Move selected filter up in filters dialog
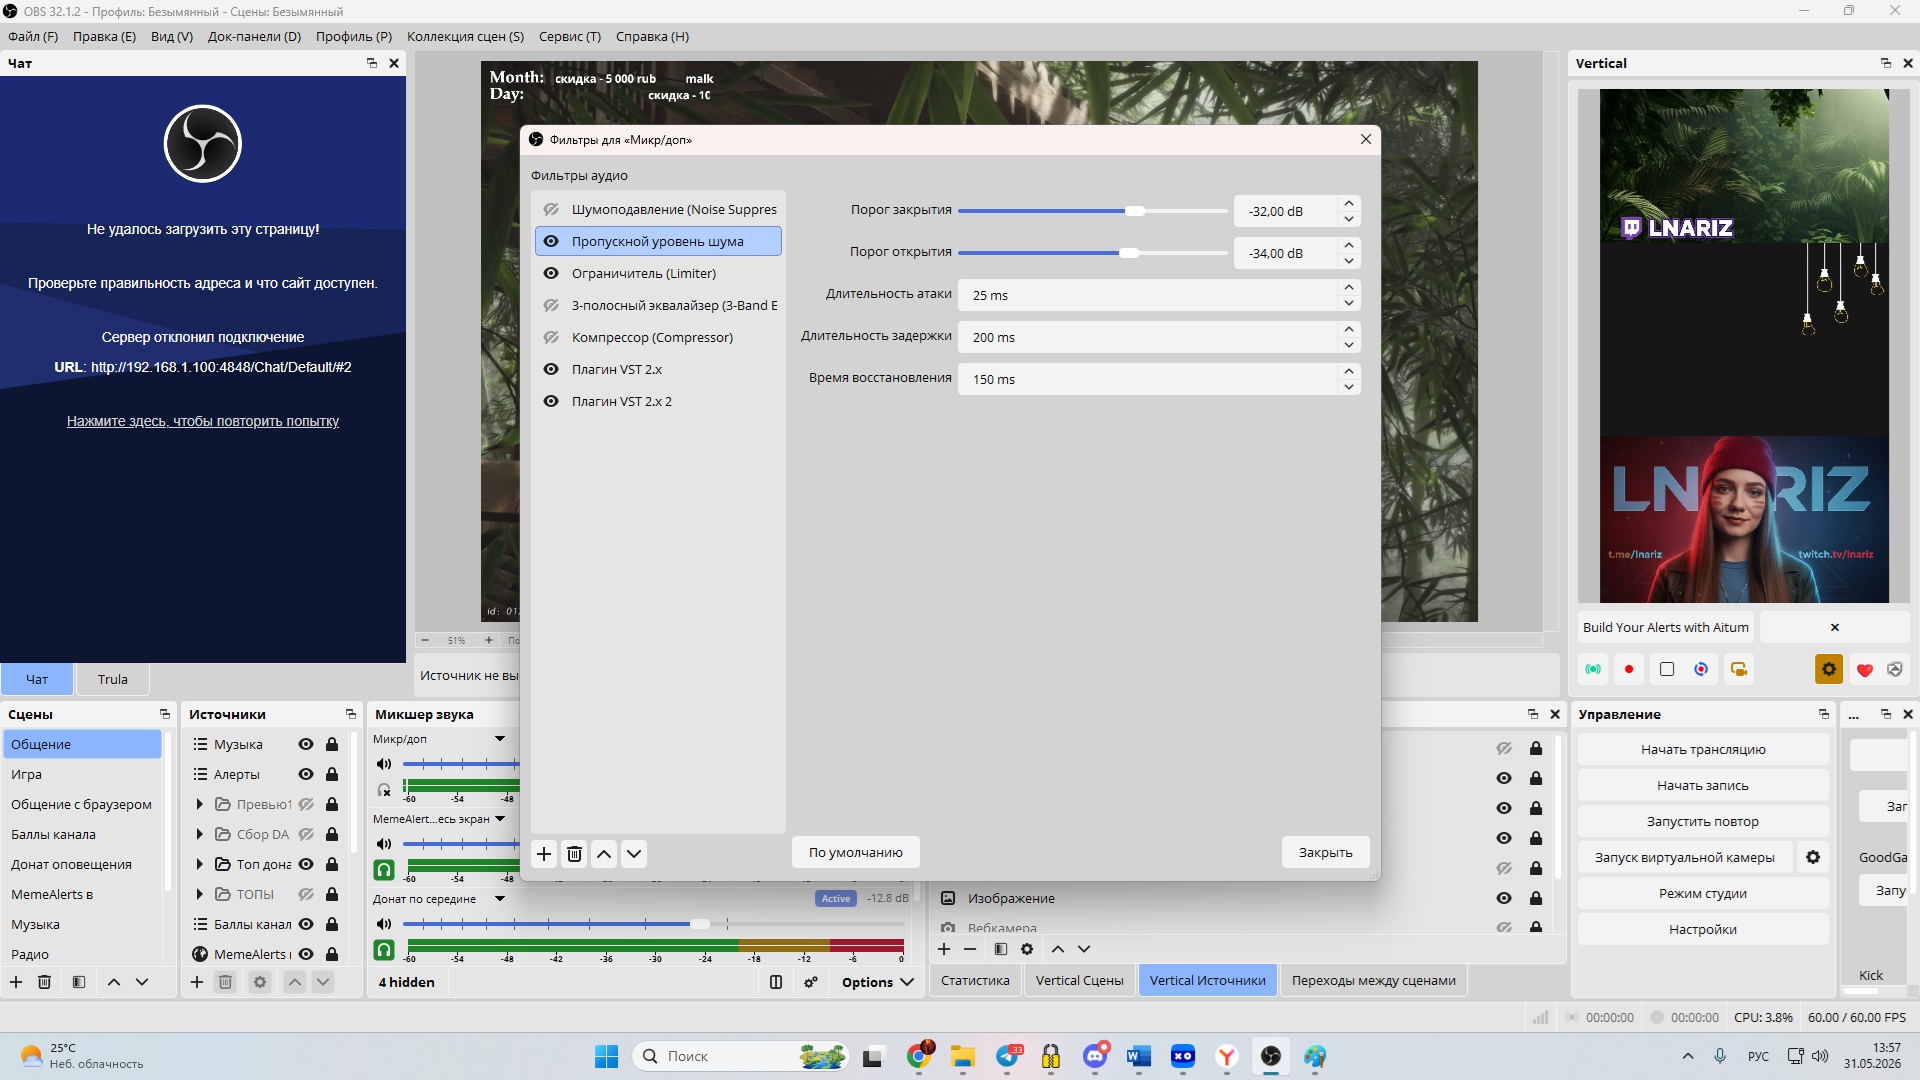 click(604, 853)
